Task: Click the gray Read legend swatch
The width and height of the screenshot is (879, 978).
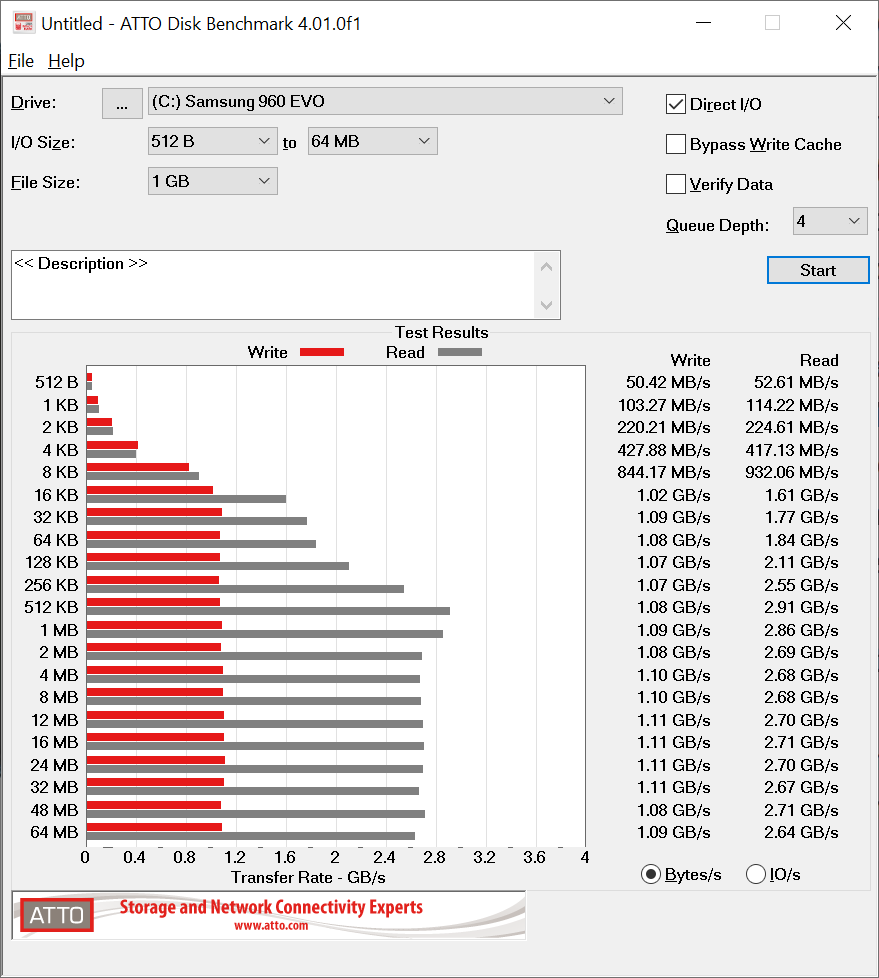Action: [x=460, y=352]
